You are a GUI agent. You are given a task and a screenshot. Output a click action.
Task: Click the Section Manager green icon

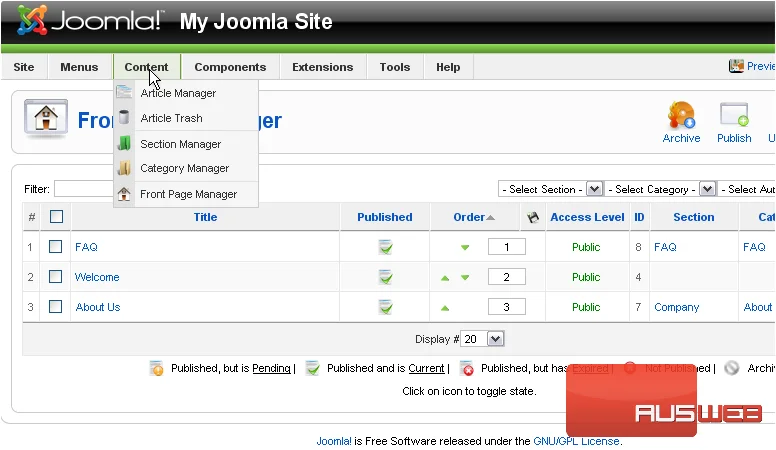click(124, 144)
